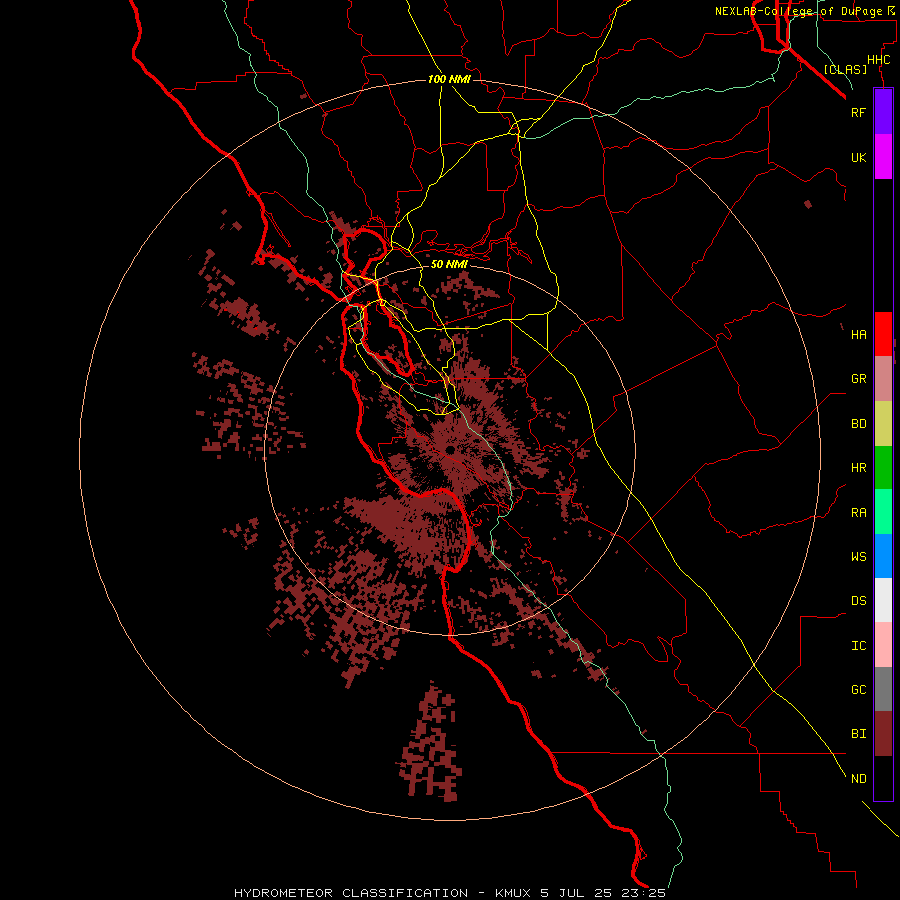Click the BD yellow legend swatch
The image size is (900, 900).
click(883, 424)
